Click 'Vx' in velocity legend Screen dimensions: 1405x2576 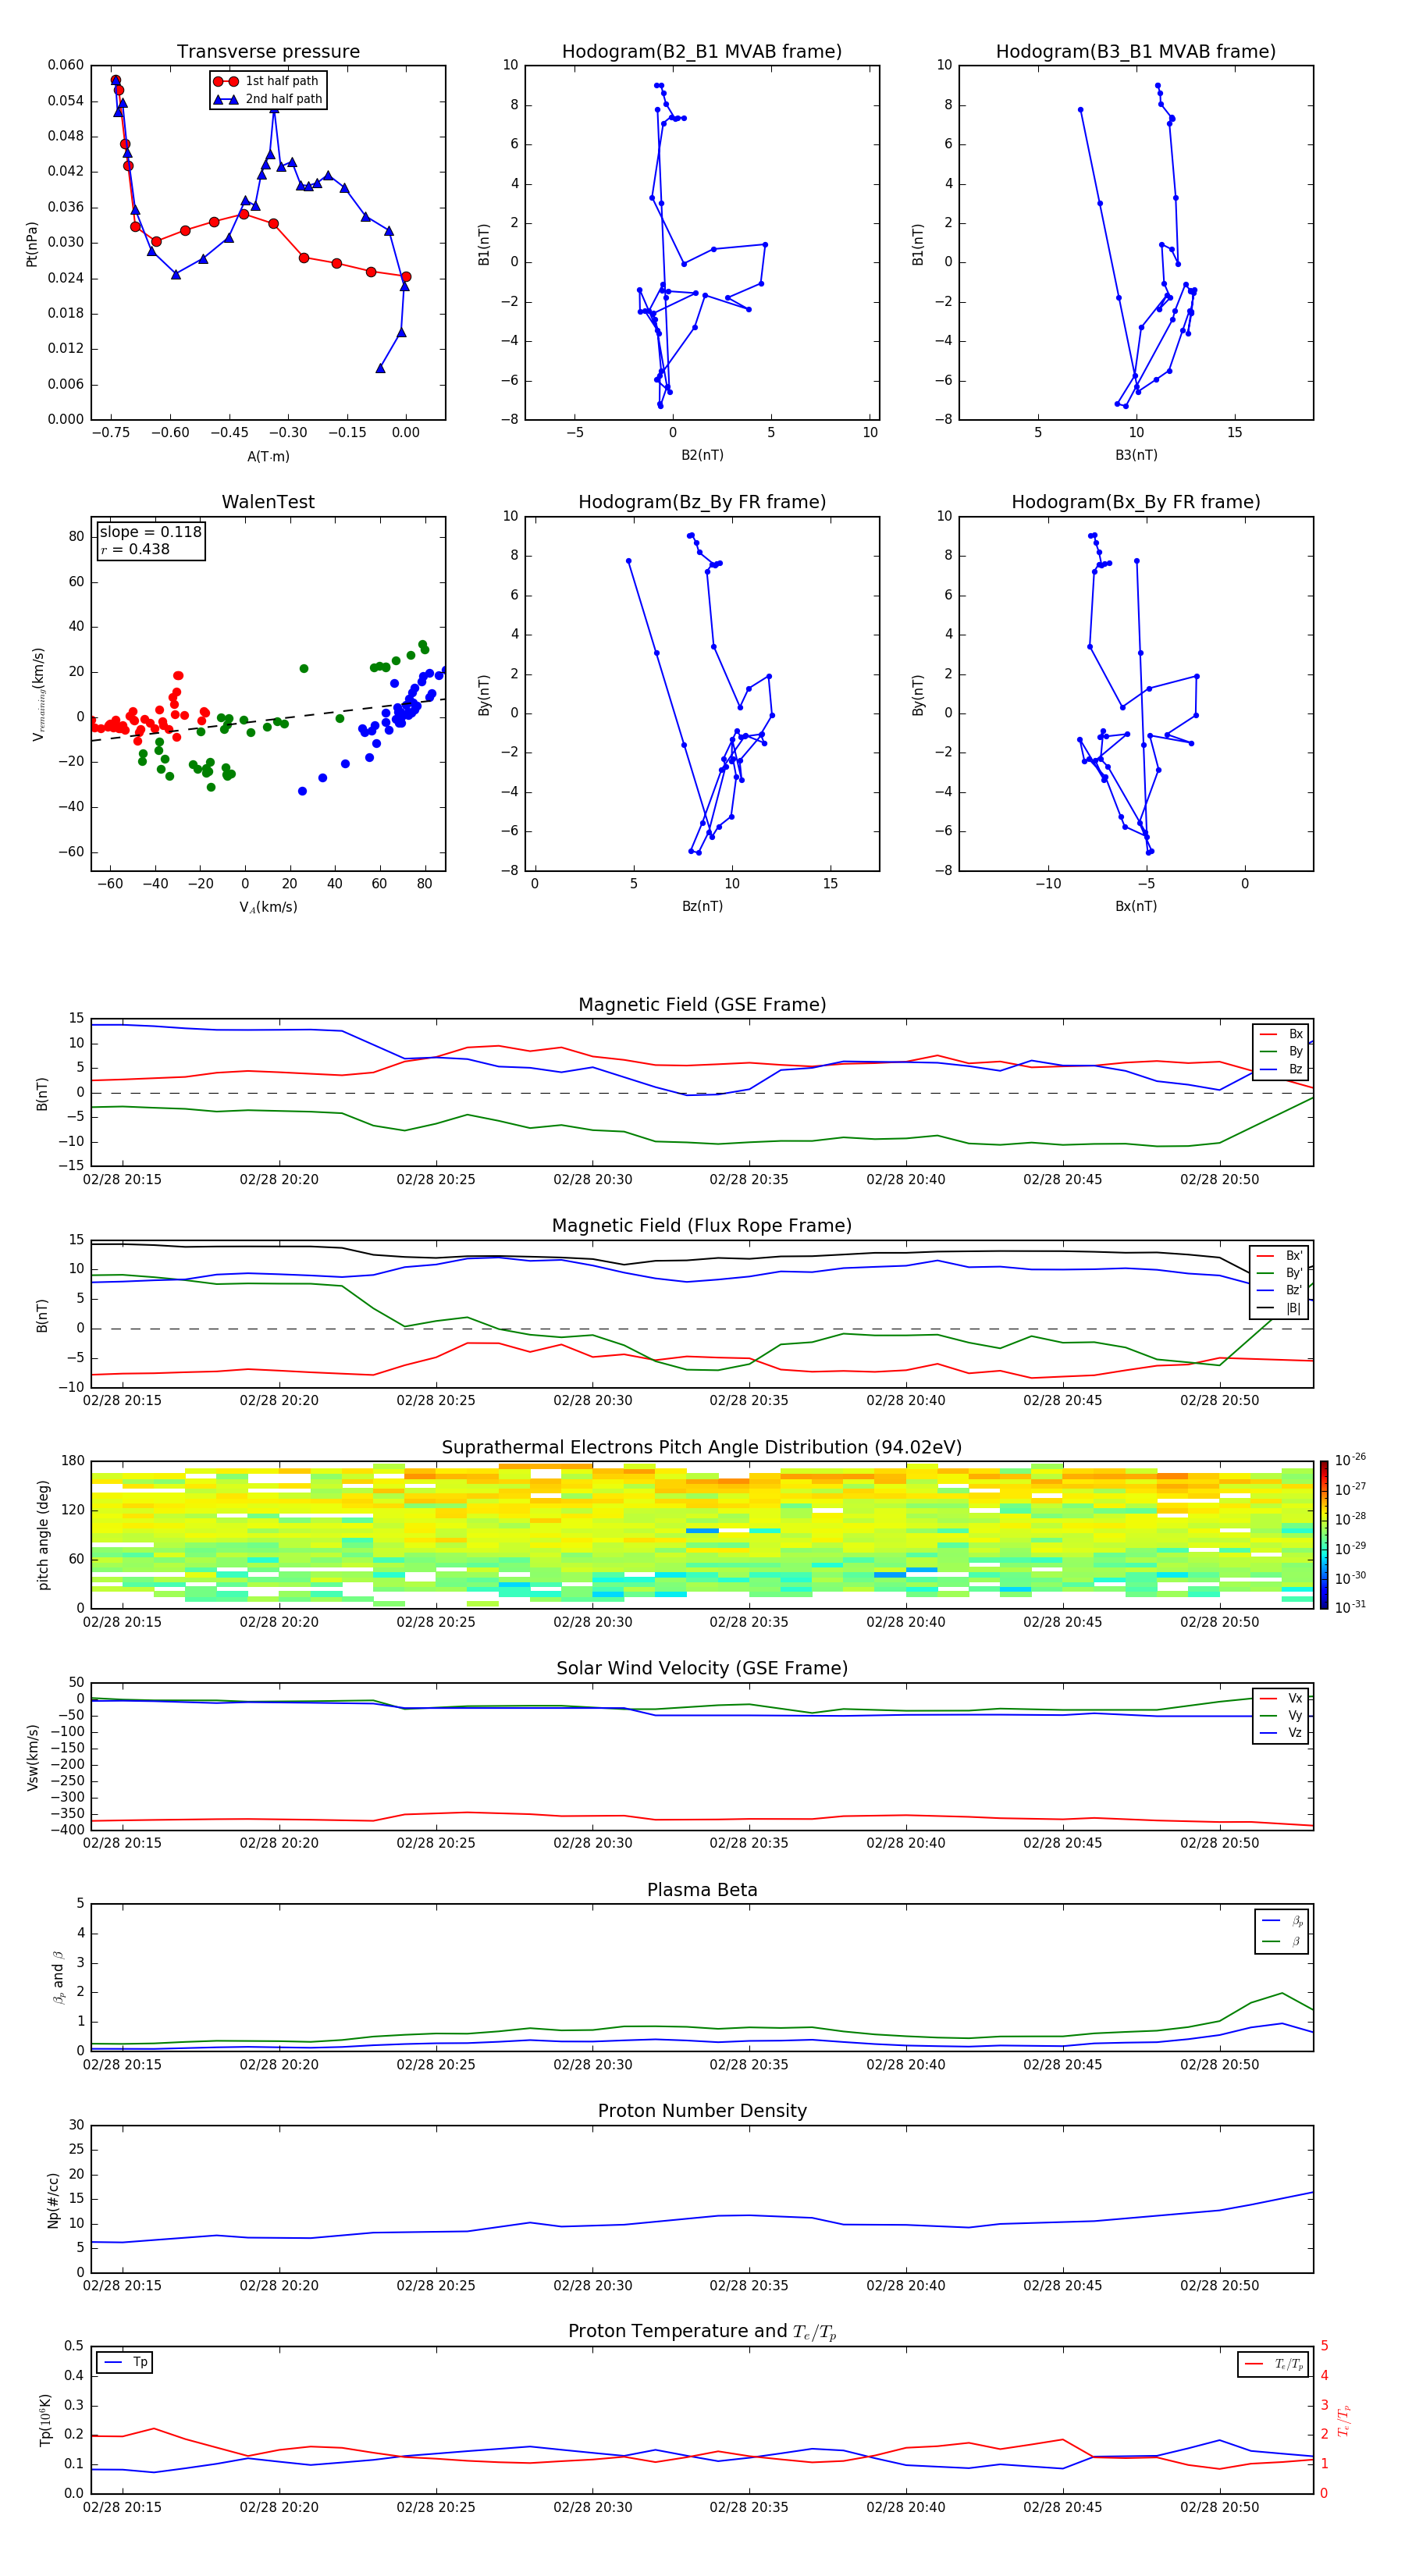tap(1282, 1698)
